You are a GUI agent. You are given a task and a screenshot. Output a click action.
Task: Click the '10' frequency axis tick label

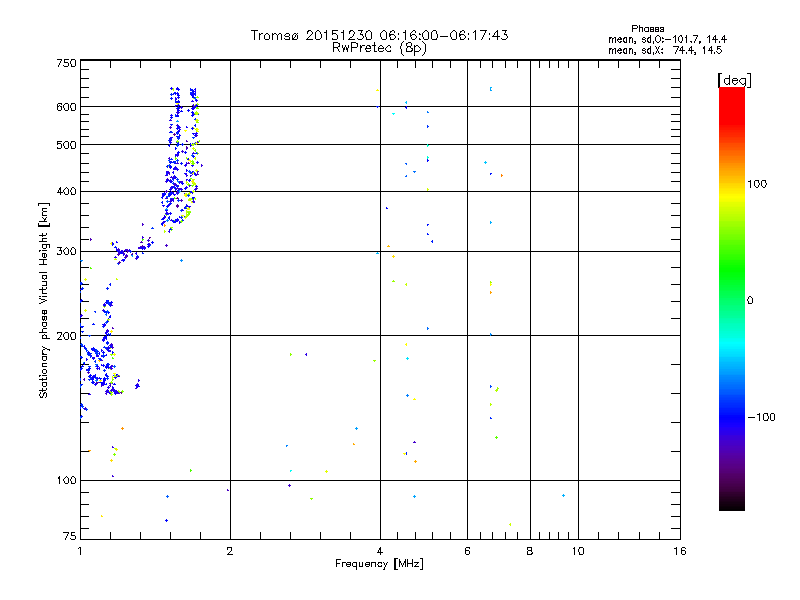point(578,551)
